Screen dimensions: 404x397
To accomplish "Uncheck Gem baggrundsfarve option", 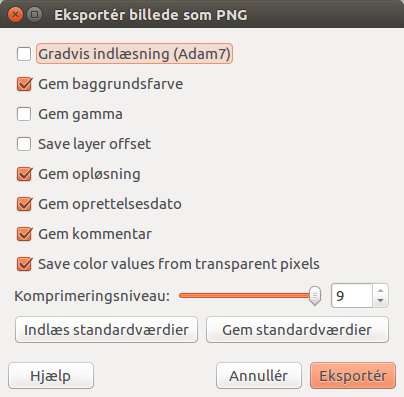I will coord(24,84).
